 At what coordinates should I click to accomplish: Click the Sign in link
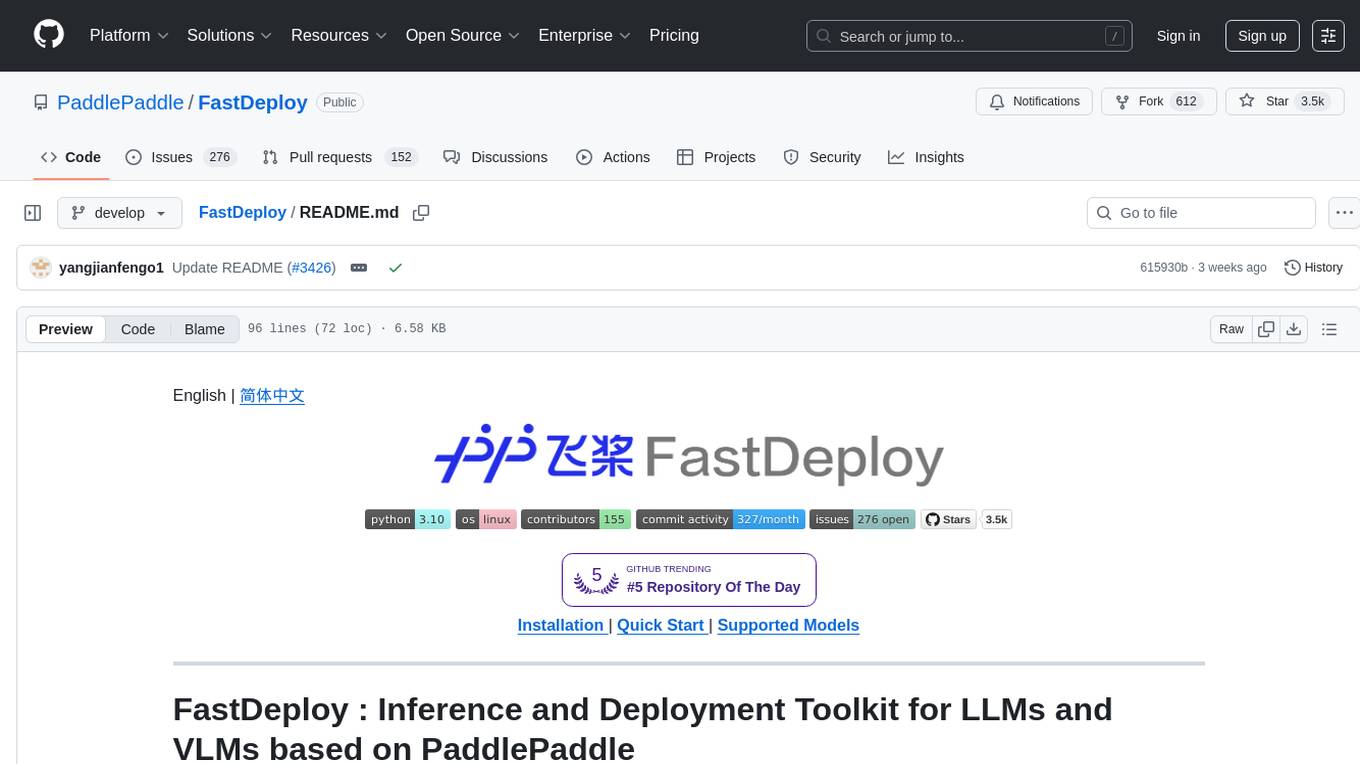tap(1178, 36)
